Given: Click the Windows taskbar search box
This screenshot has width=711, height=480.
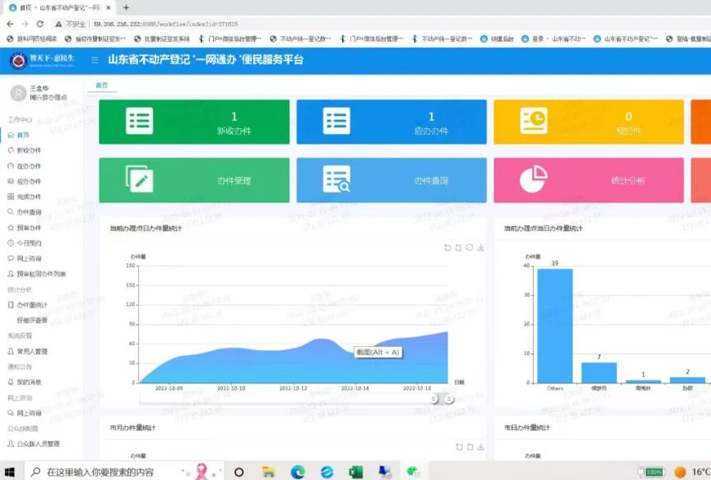Looking at the screenshot, I should coord(122,472).
